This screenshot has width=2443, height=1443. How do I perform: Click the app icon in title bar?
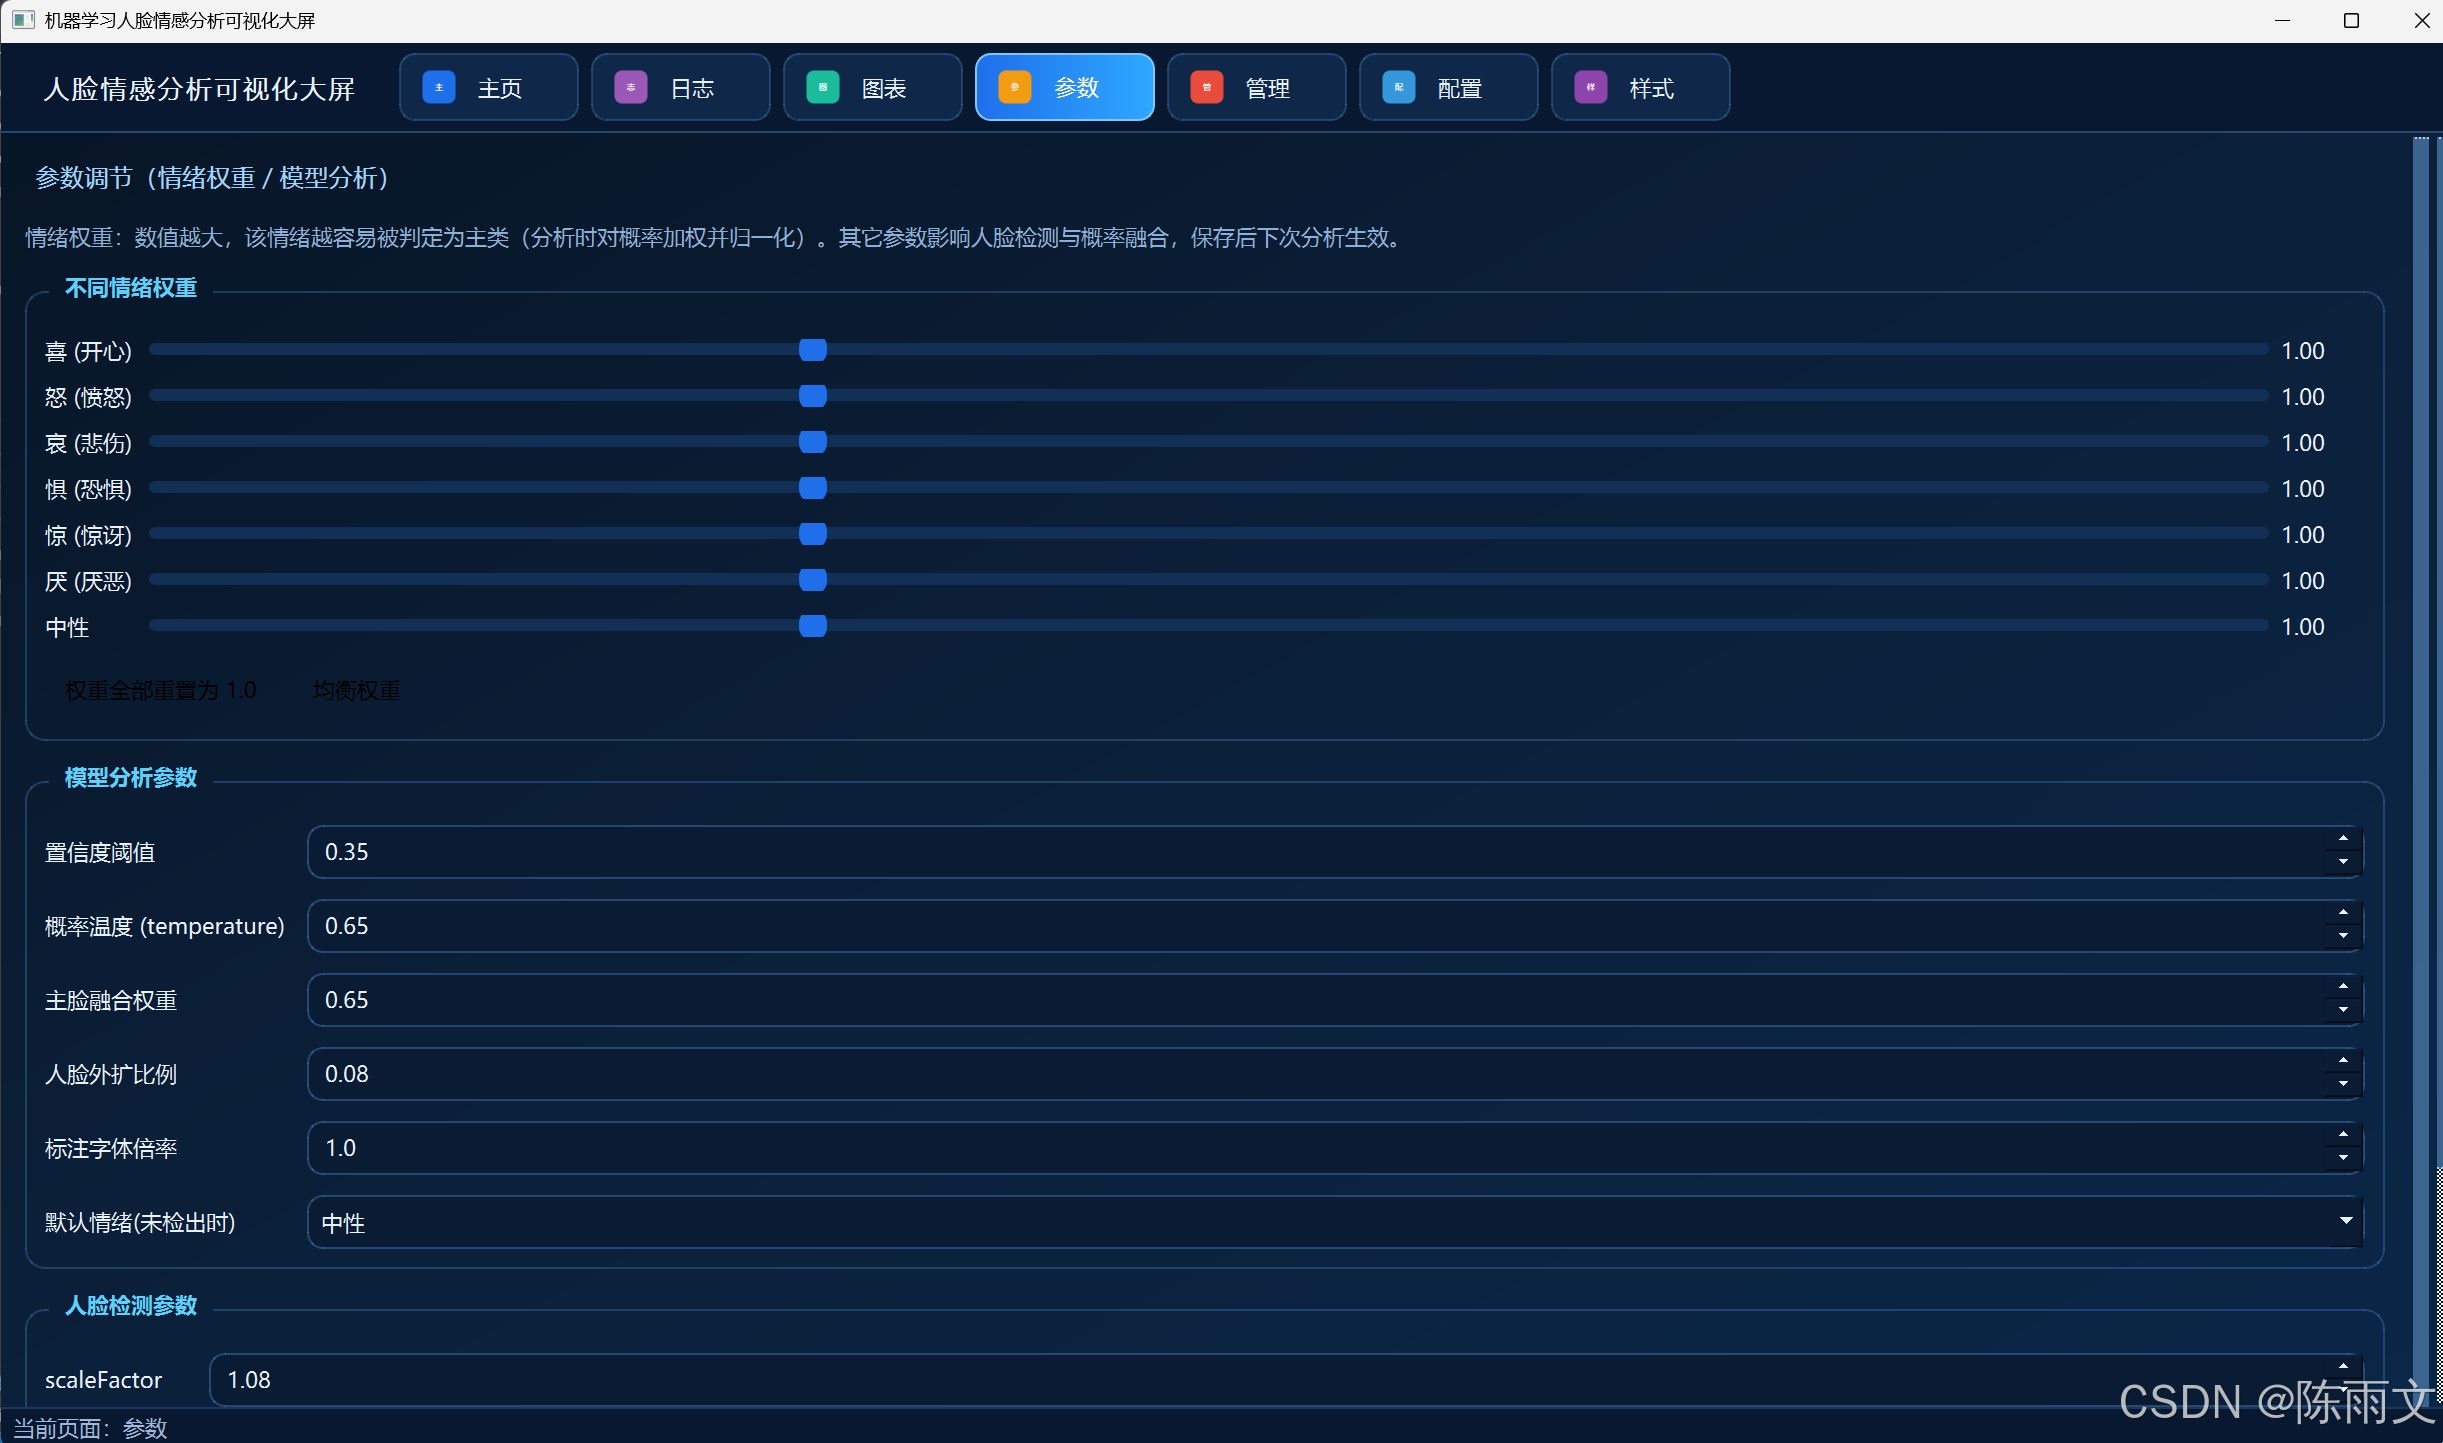[23, 20]
